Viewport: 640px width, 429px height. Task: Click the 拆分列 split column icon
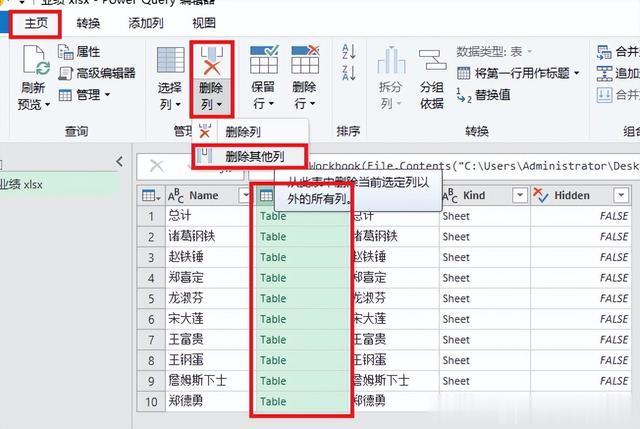(x=391, y=60)
